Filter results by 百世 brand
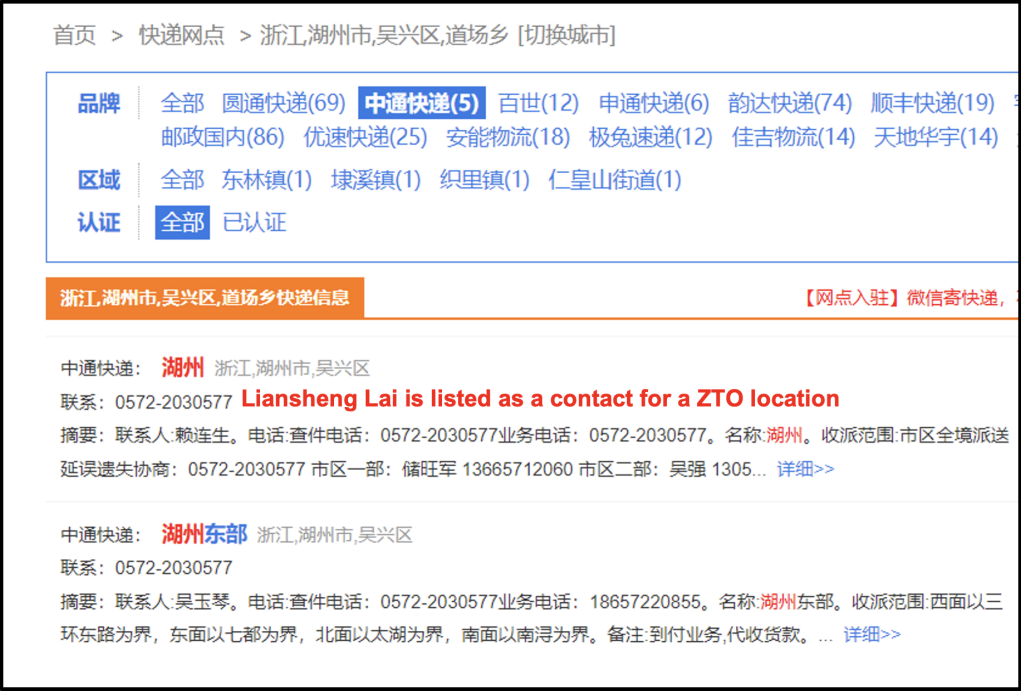 coord(539,102)
